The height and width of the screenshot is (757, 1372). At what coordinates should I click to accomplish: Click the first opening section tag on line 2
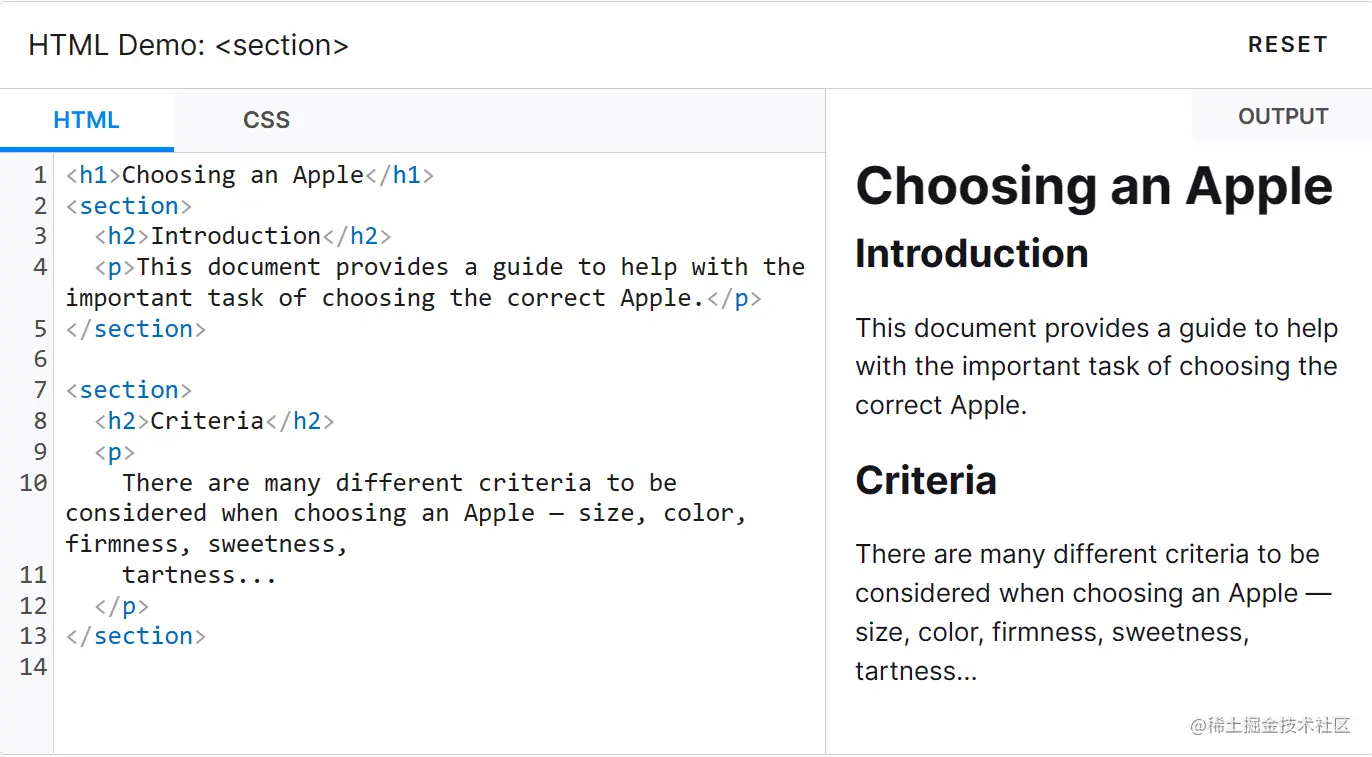tap(129, 206)
